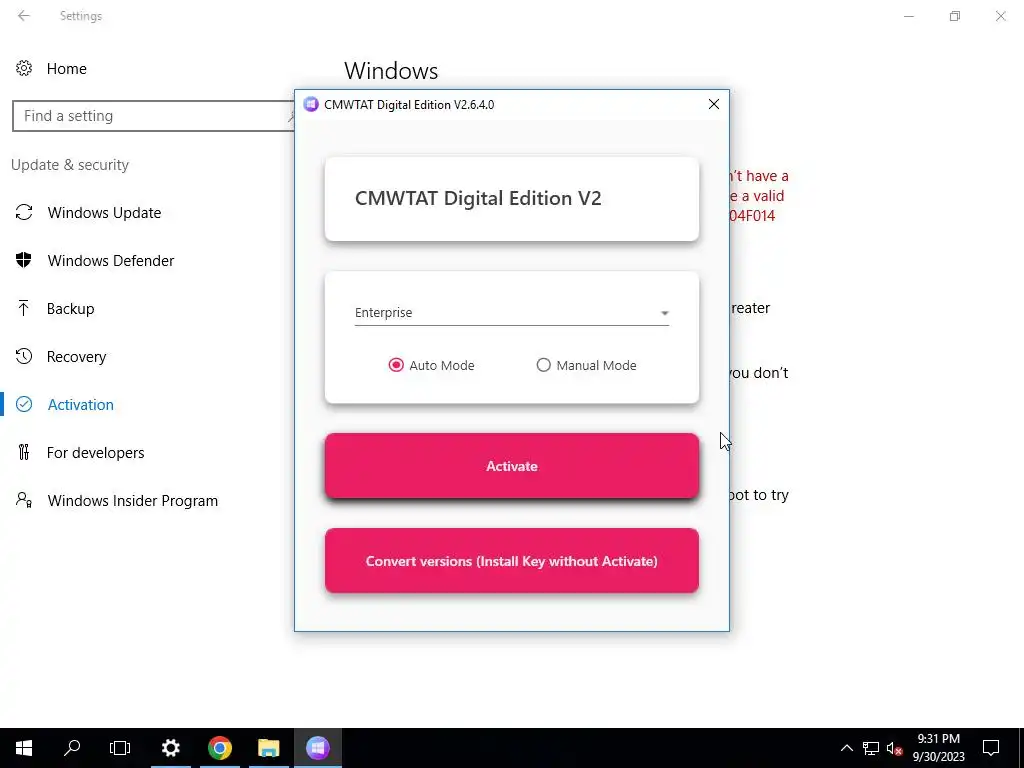Click the back arrow in Settings window
Screen dimensions: 1024x768
(x=24, y=16)
